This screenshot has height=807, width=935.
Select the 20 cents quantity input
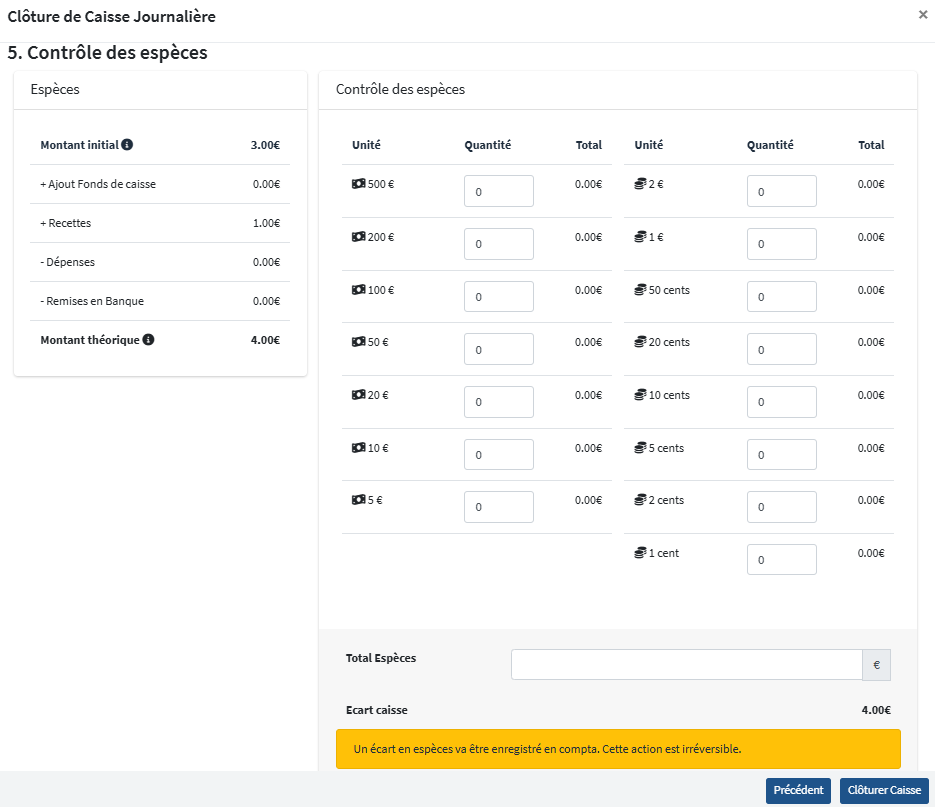781,349
